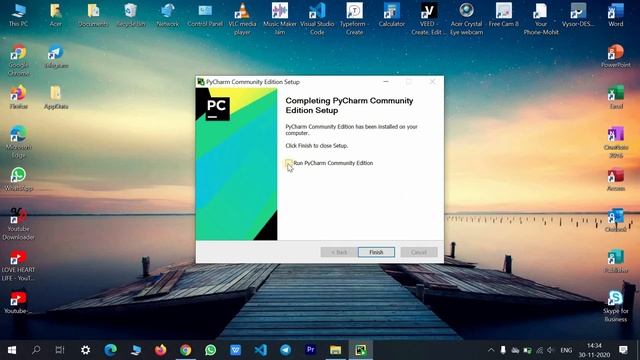The width and height of the screenshot is (640, 360).
Task: Select the This PC desktop icon
Action: pos(18,15)
